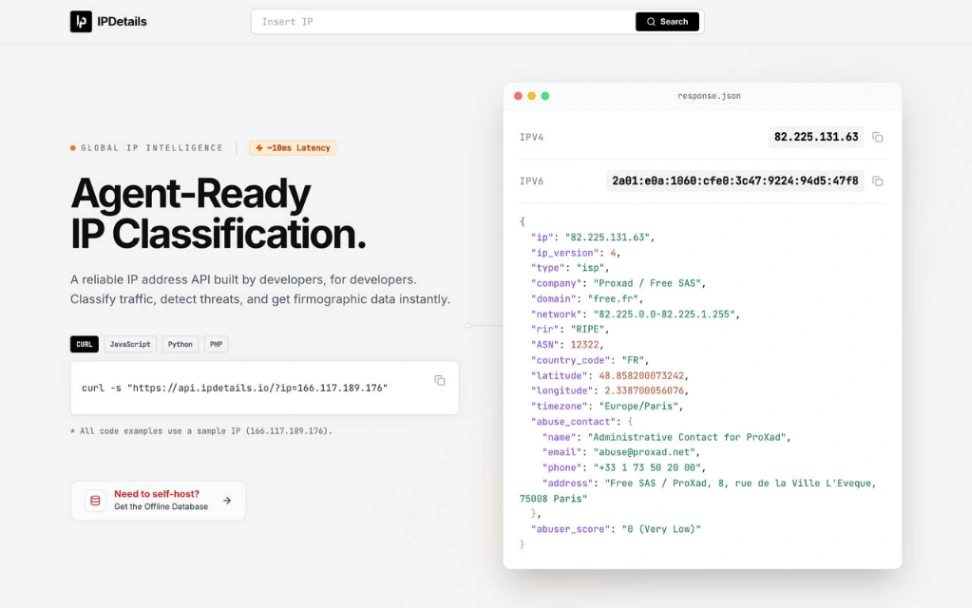
Task: Copy the curl command snippet
Action: pos(440,381)
